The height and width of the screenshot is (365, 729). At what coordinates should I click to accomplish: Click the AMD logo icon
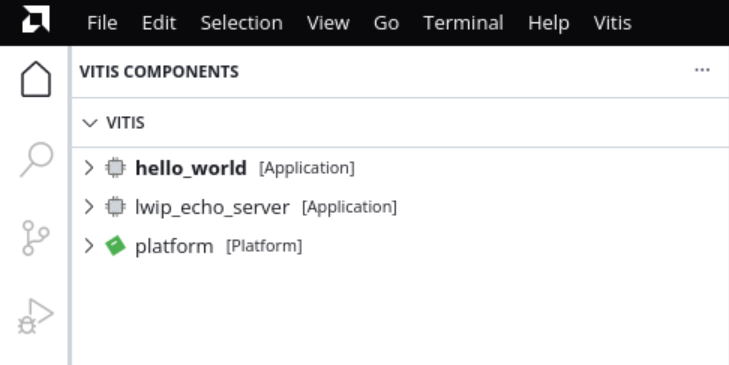pos(36,20)
